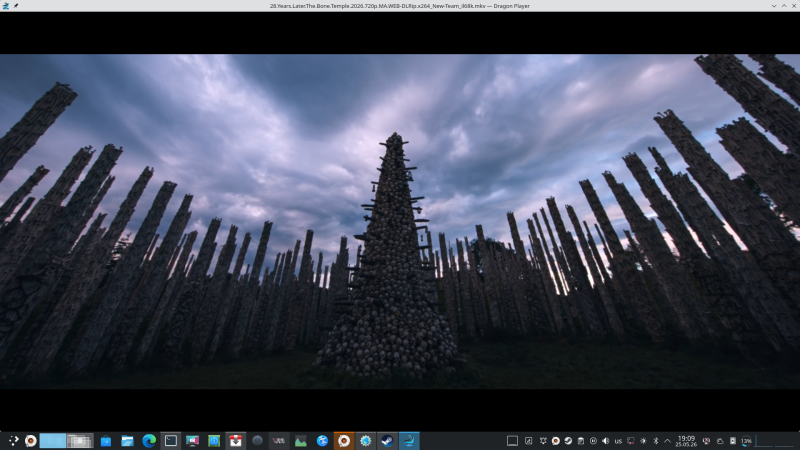This screenshot has width=800, height=450.
Task: Open notifications bell in system tray
Action: [543, 441]
